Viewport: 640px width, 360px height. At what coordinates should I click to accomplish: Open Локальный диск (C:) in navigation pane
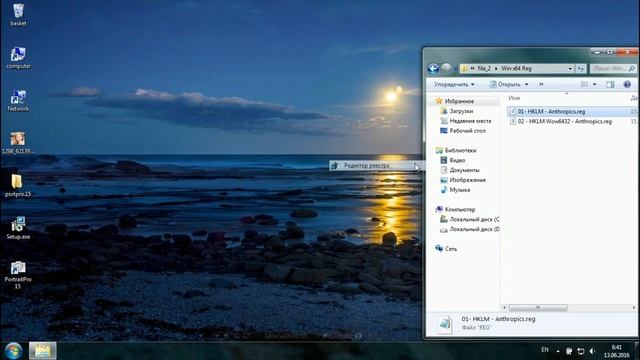[x=474, y=219]
